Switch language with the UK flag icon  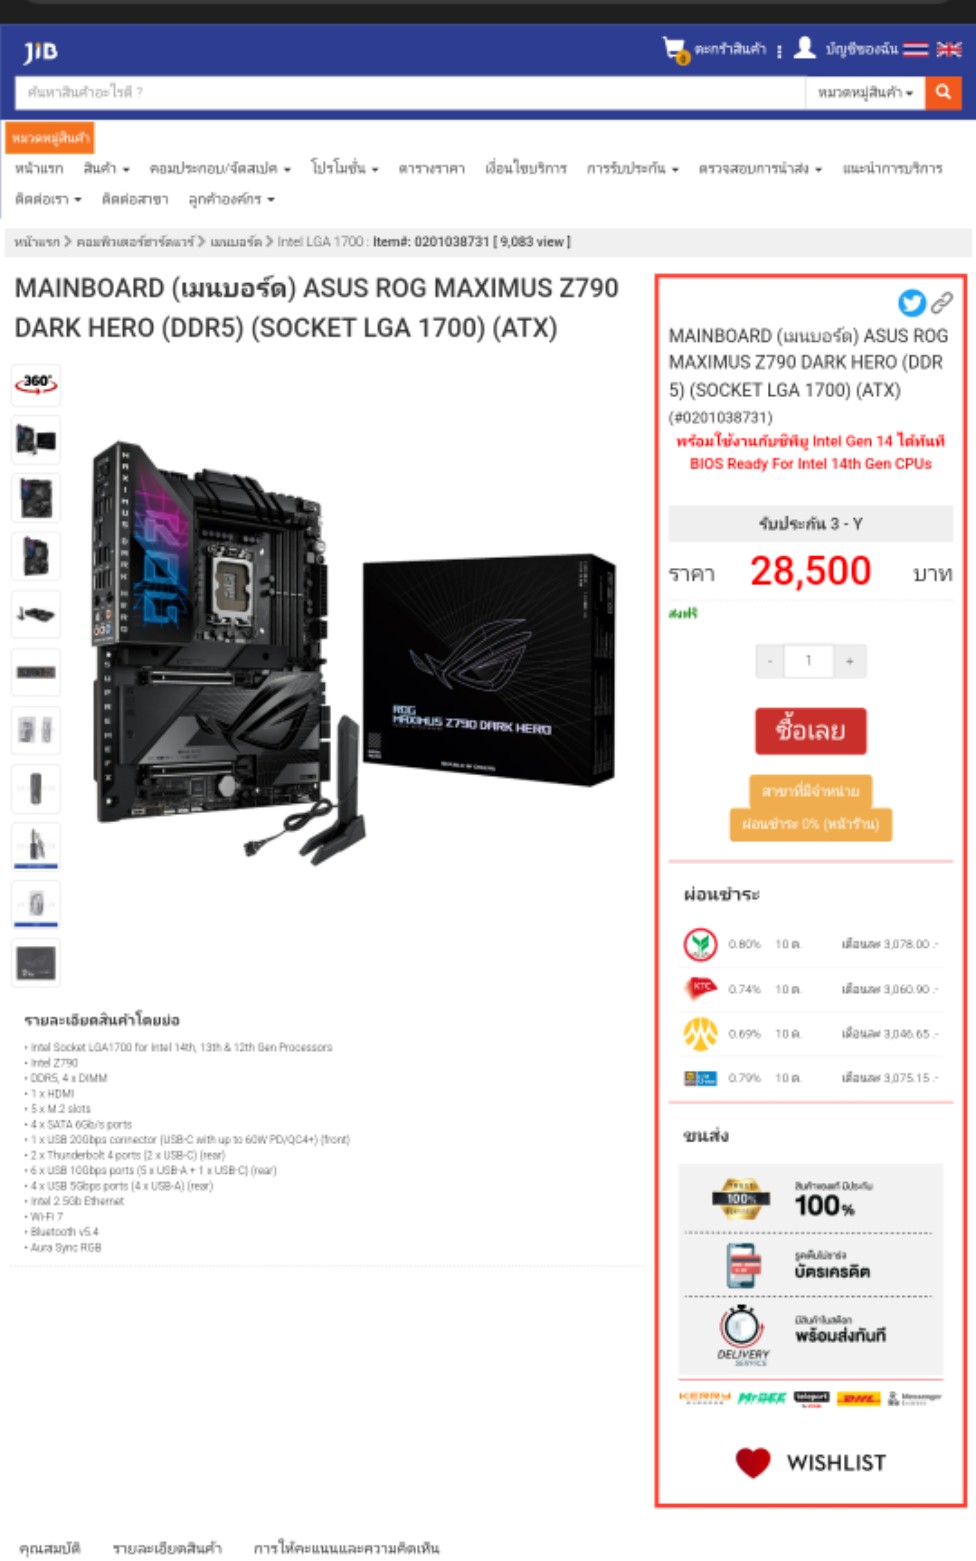point(948,49)
